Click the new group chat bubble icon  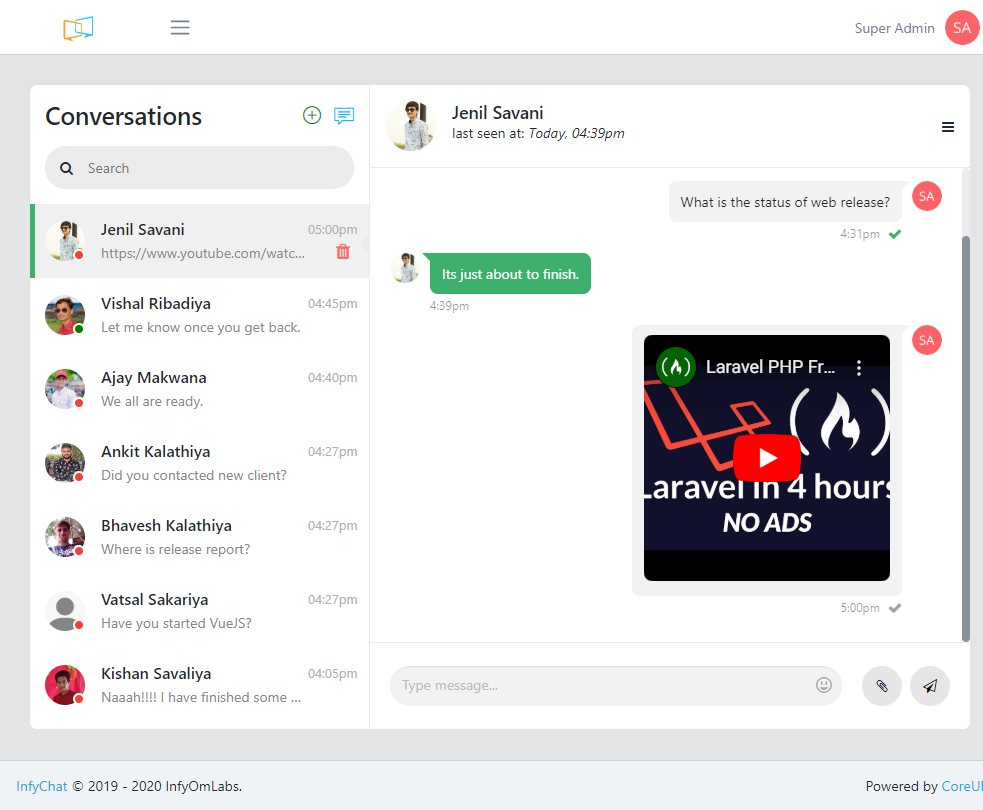click(344, 116)
